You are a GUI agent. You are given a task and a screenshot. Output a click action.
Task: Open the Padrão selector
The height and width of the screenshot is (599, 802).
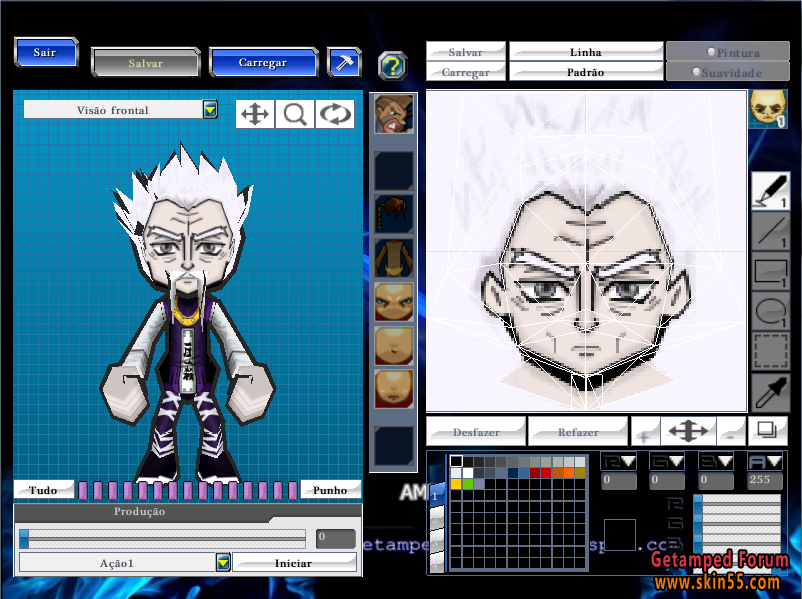tap(586, 72)
